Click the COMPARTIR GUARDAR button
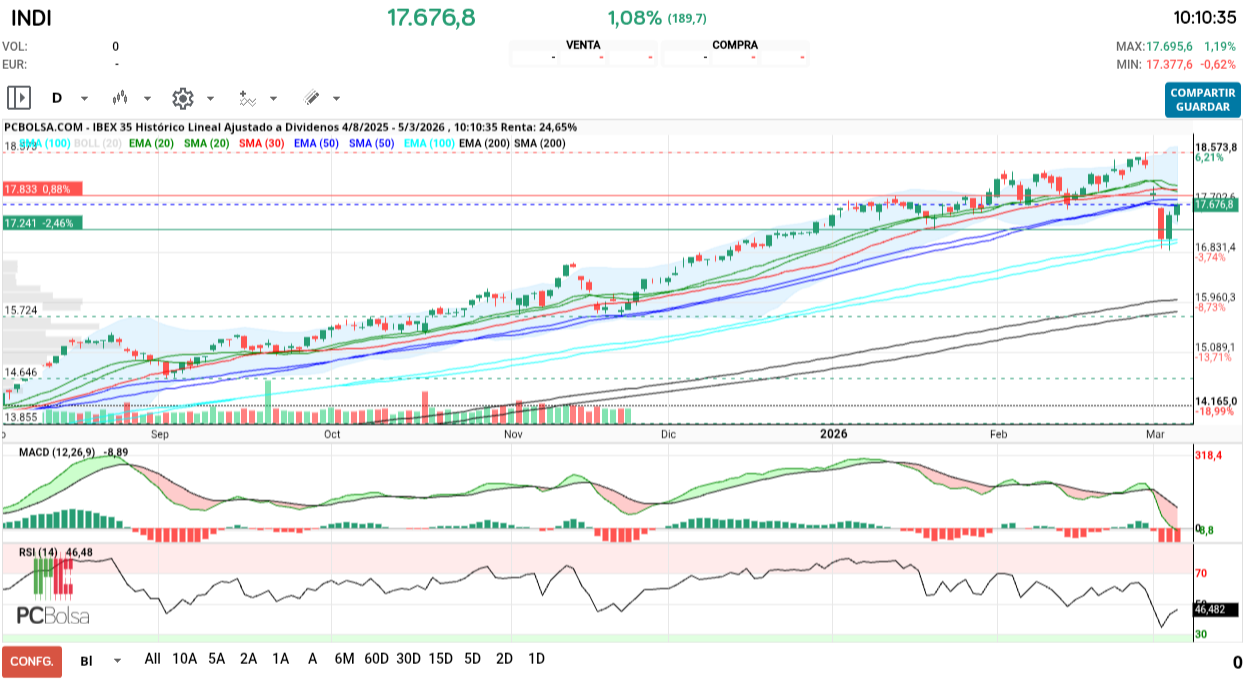 [x=1201, y=97]
